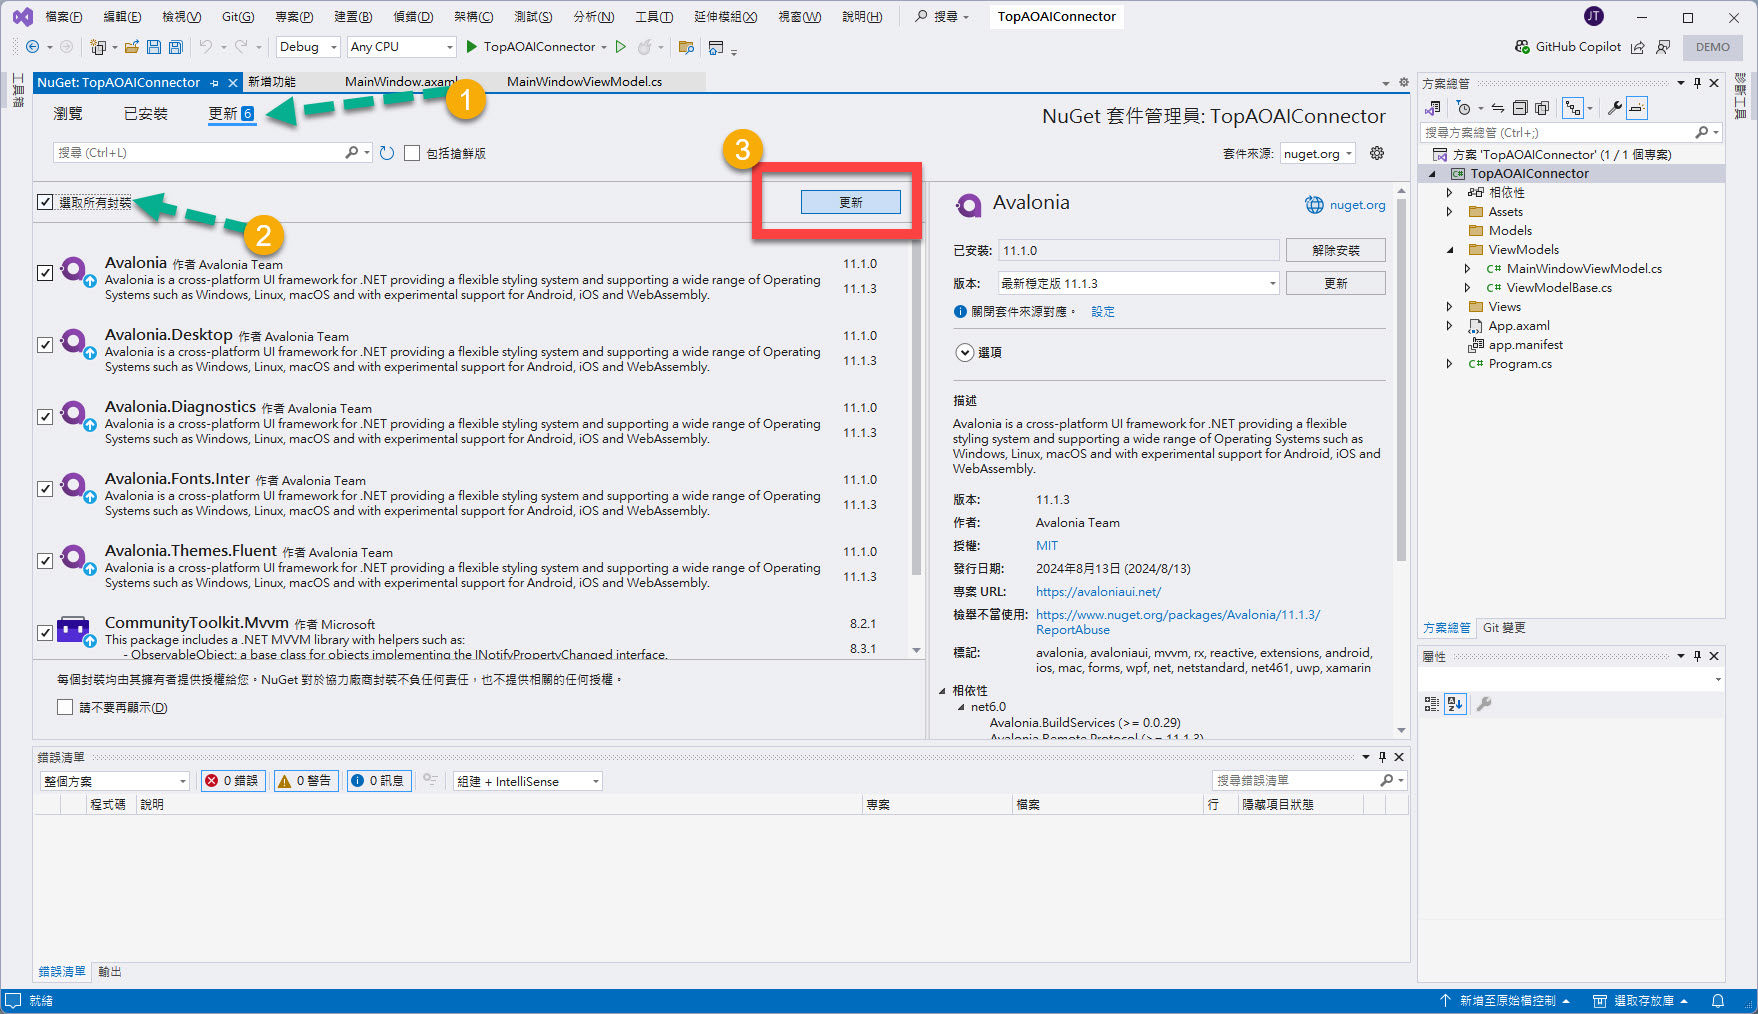1758x1014 pixels.
Task: Click the pending changes filter clock icon
Action: pos(1464,108)
